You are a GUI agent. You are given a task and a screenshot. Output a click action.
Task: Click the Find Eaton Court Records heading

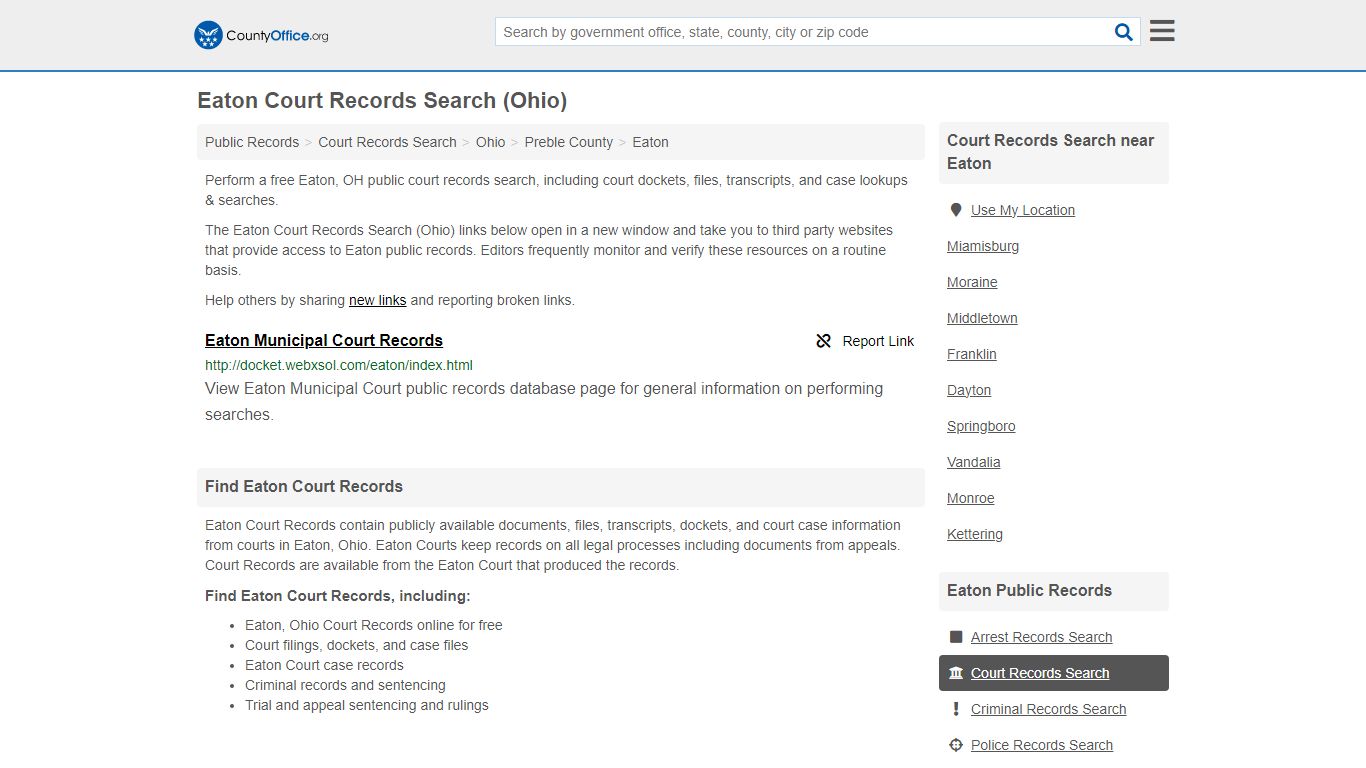pos(304,487)
